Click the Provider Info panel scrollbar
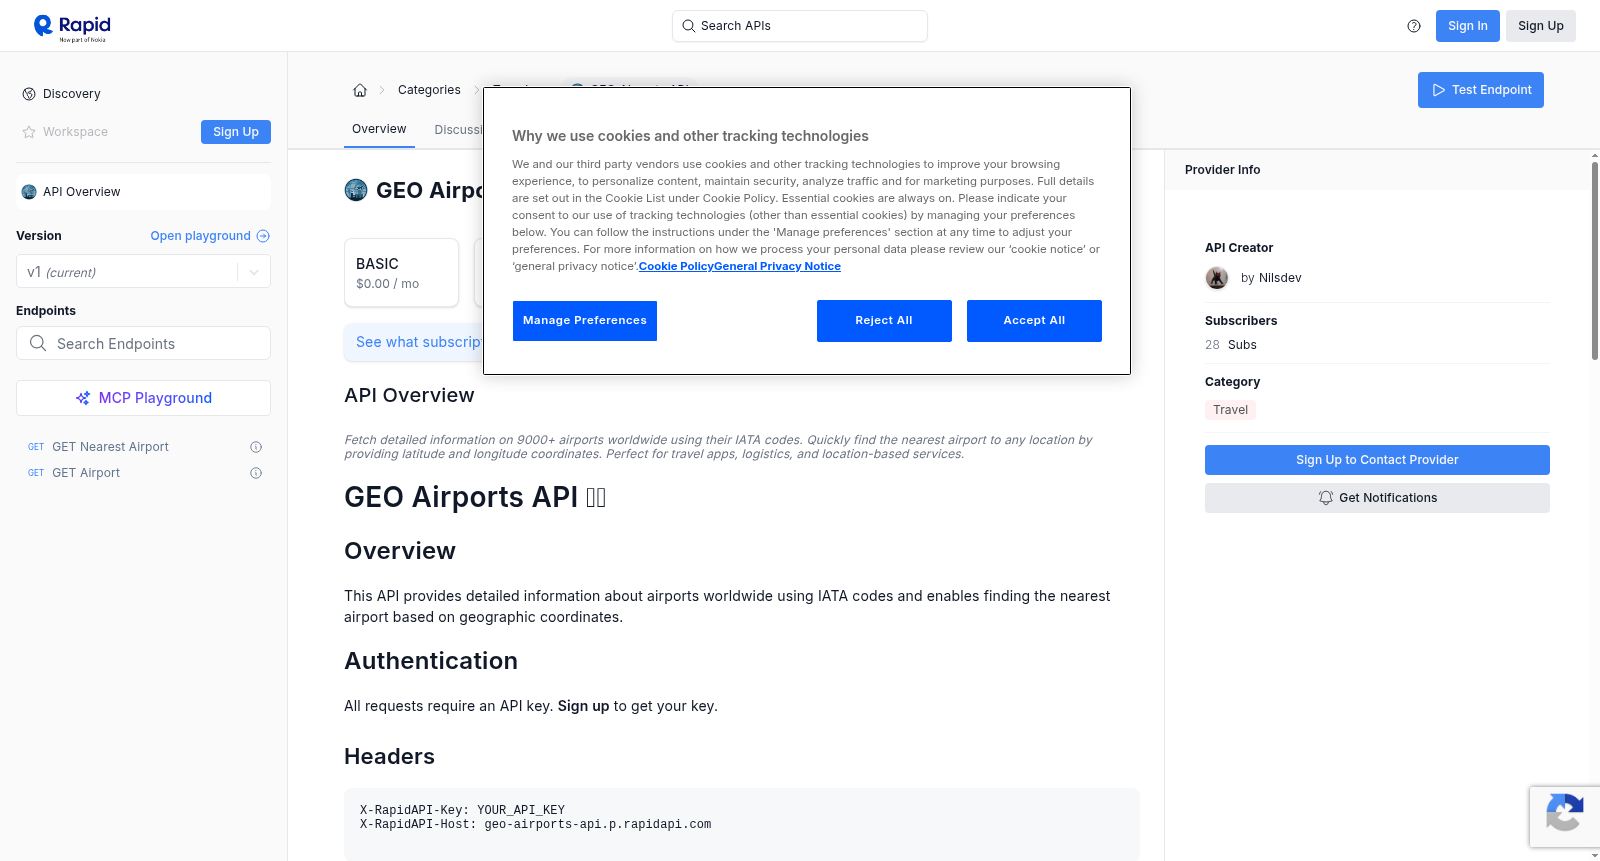The image size is (1600, 861). [x=1594, y=260]
